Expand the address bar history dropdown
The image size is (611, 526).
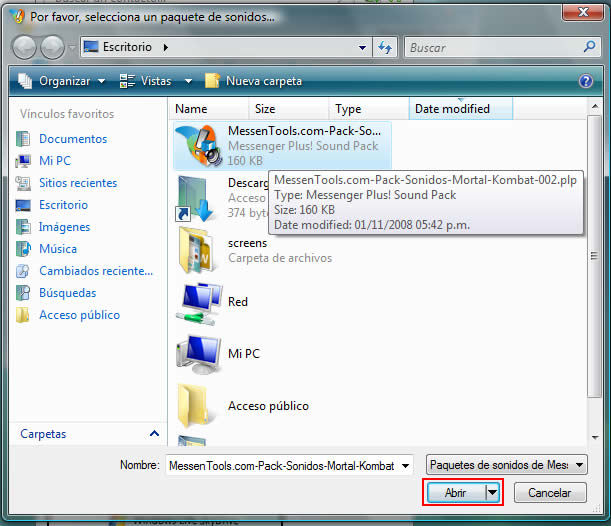point(362,48)
